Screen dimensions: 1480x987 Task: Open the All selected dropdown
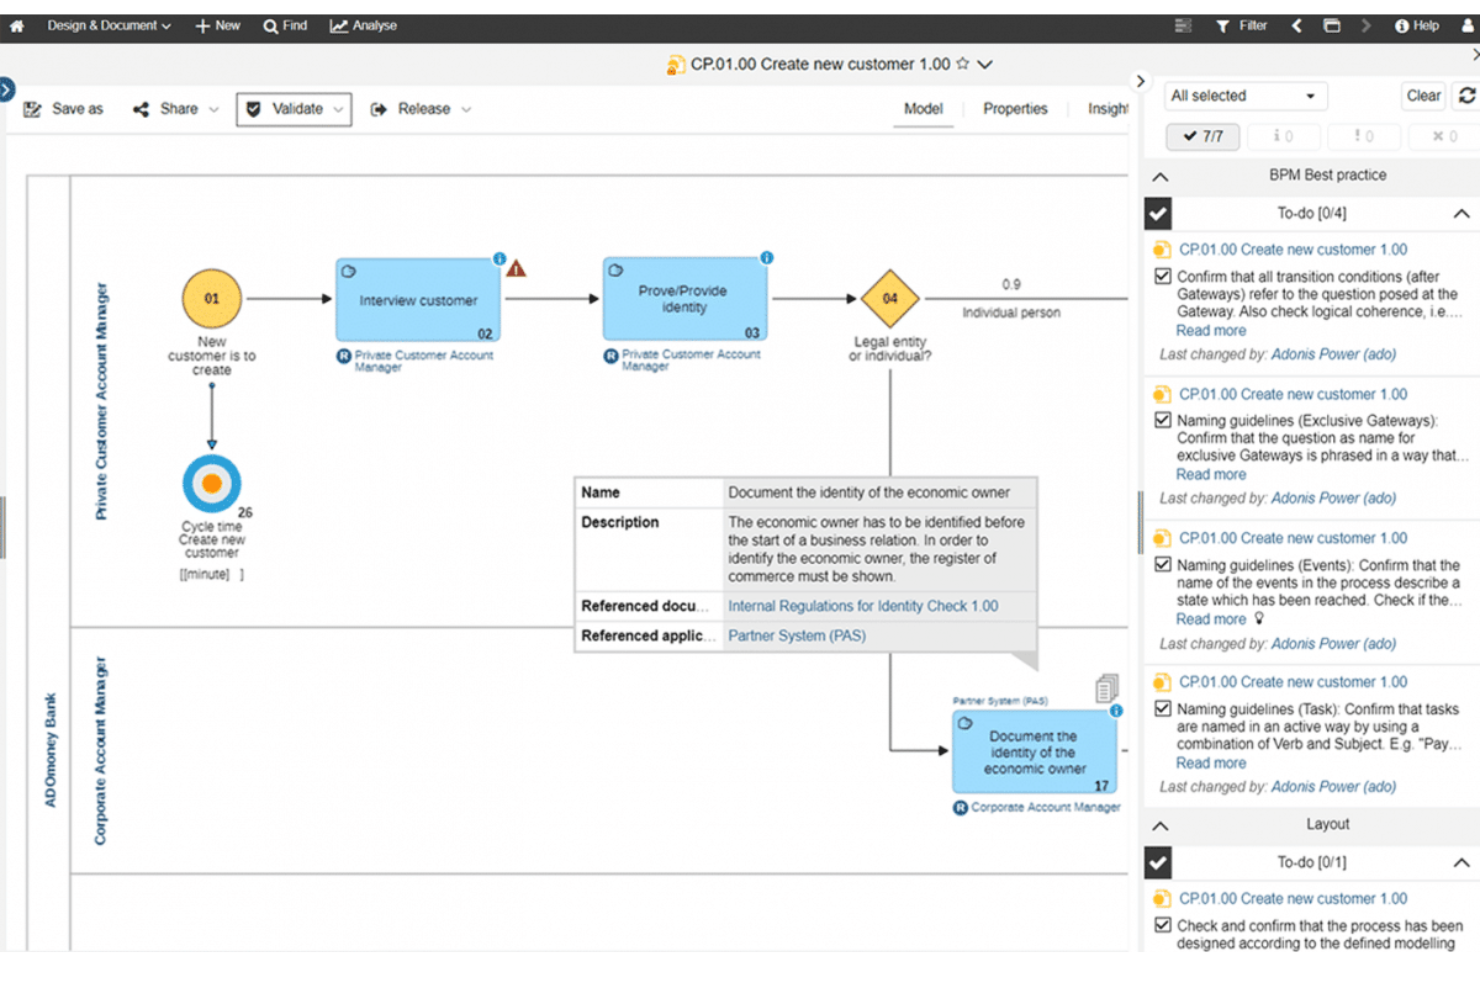[x=1245, y=96]
